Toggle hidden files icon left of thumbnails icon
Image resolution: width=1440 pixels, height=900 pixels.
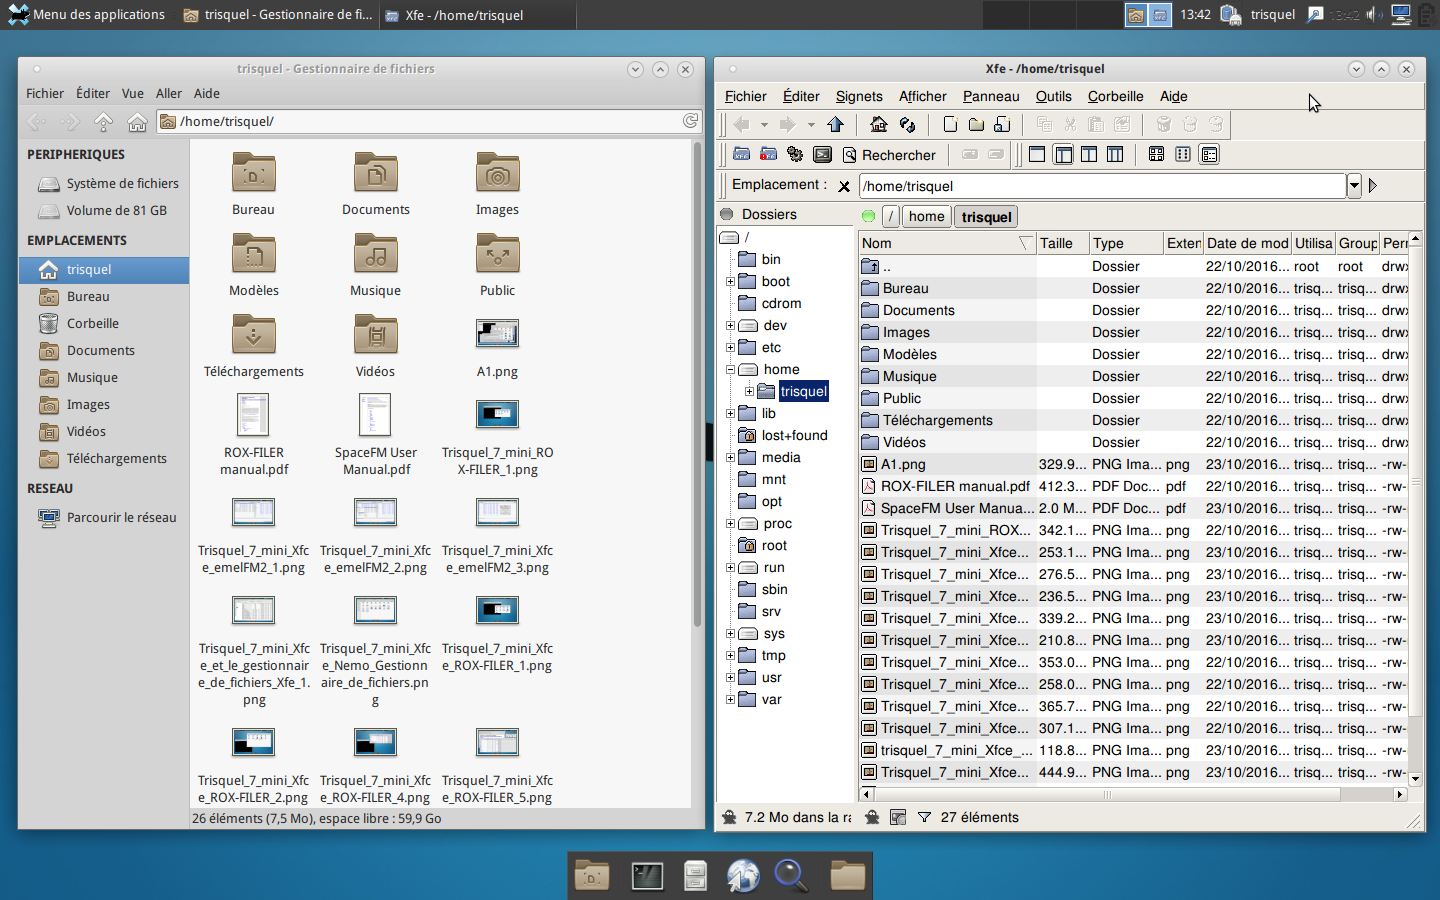[x=872, y=817]
